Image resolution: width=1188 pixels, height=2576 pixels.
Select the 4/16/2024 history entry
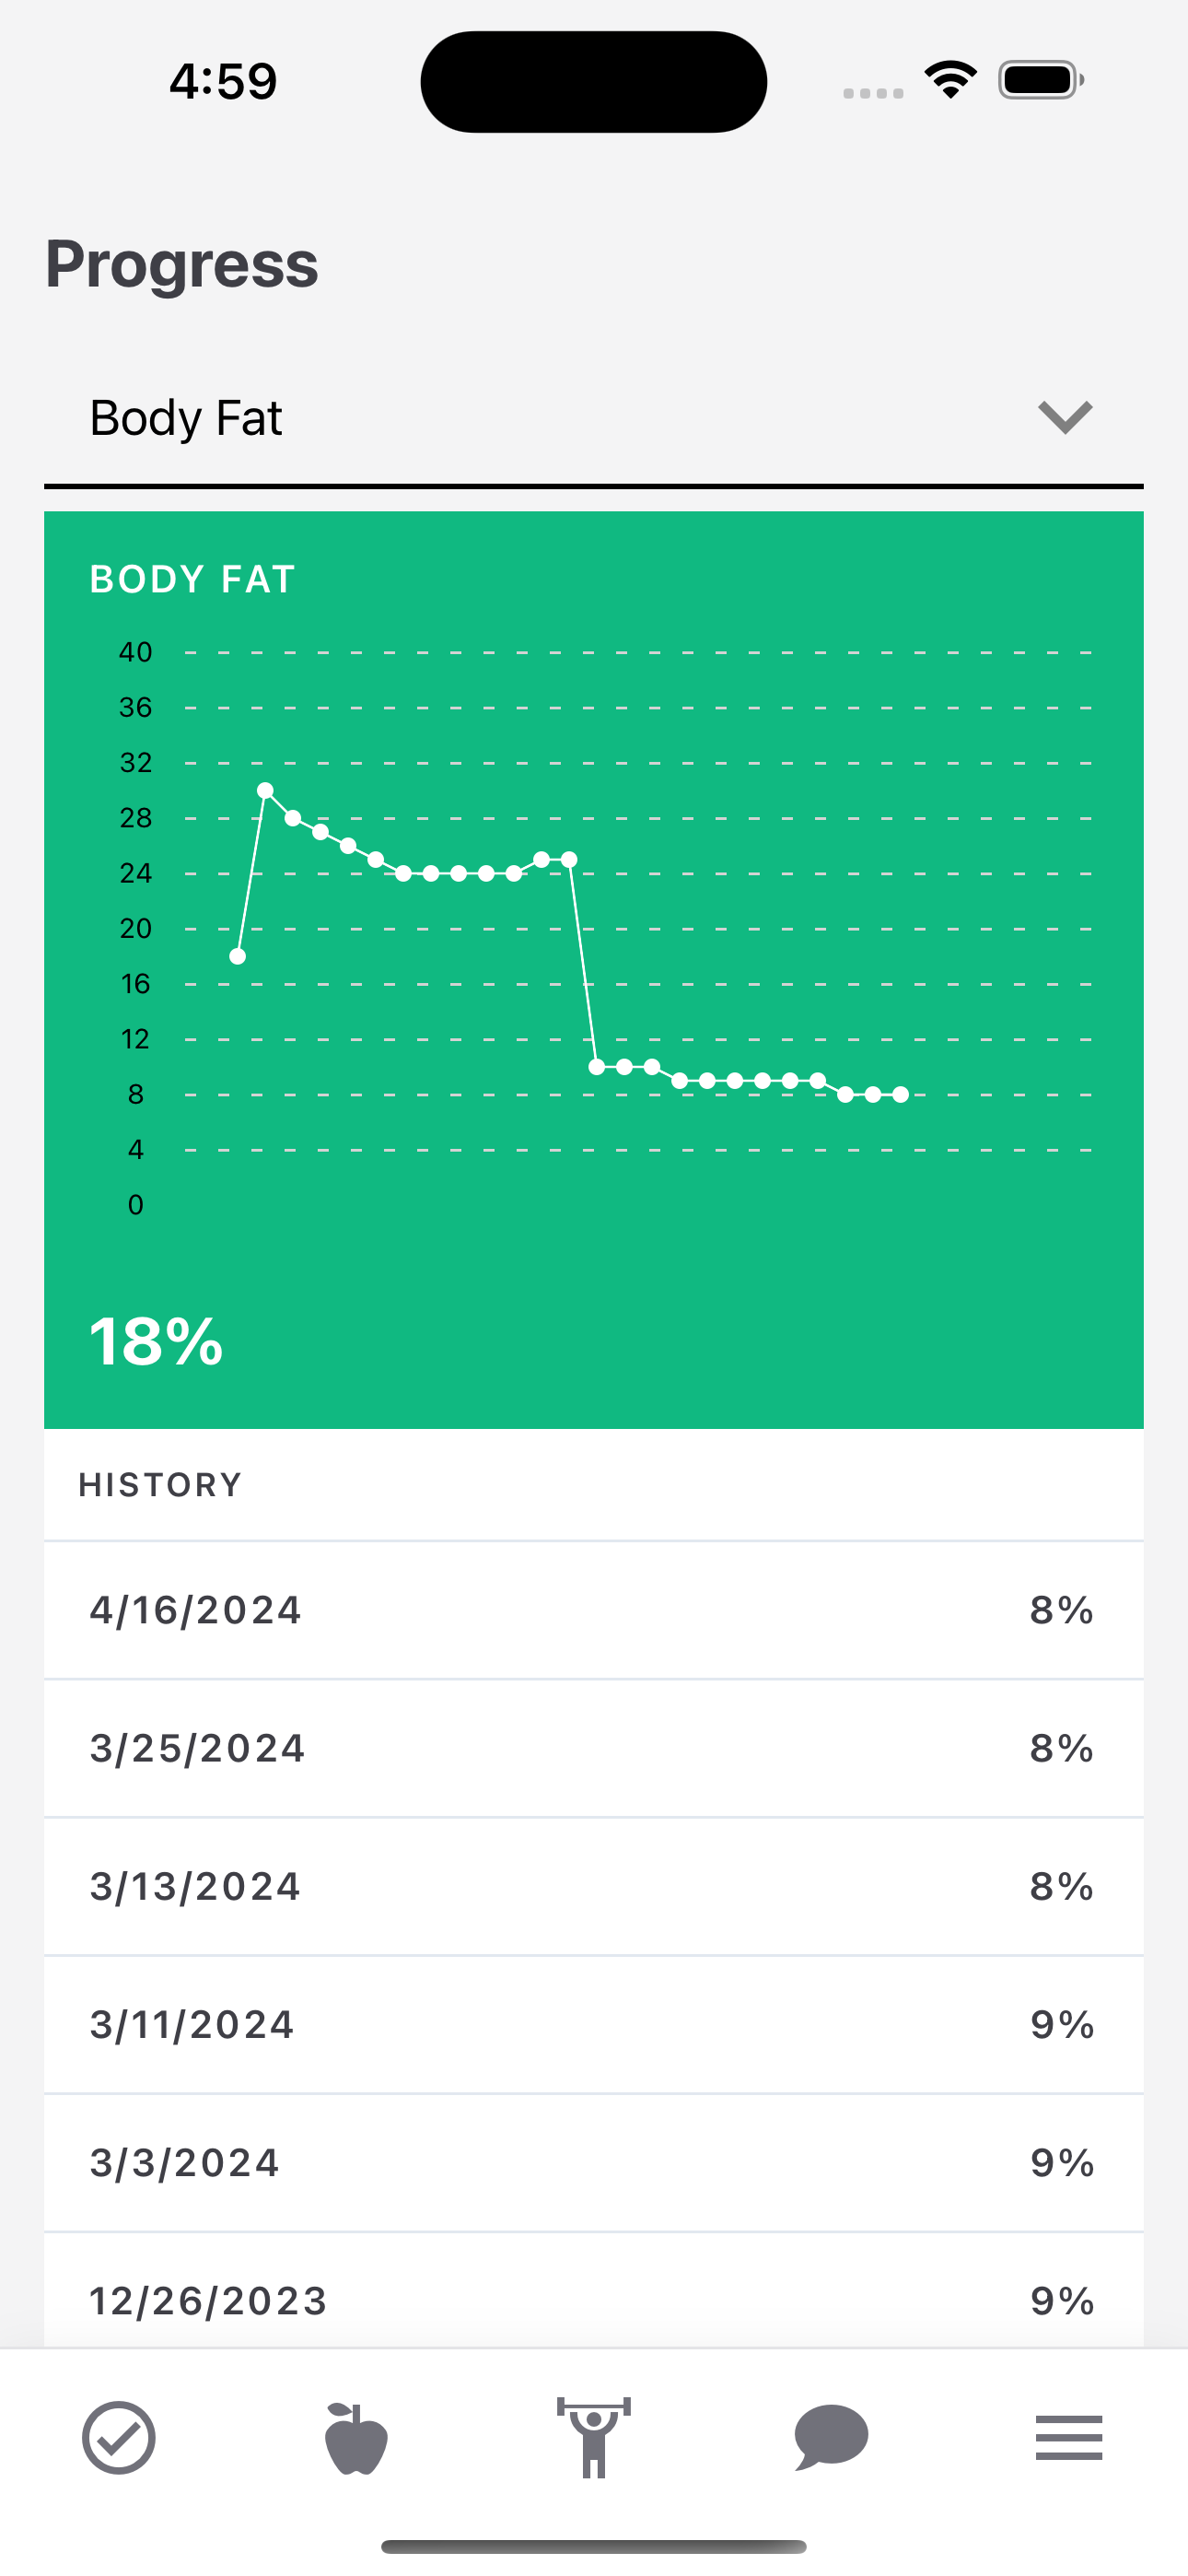(594, 1610)
